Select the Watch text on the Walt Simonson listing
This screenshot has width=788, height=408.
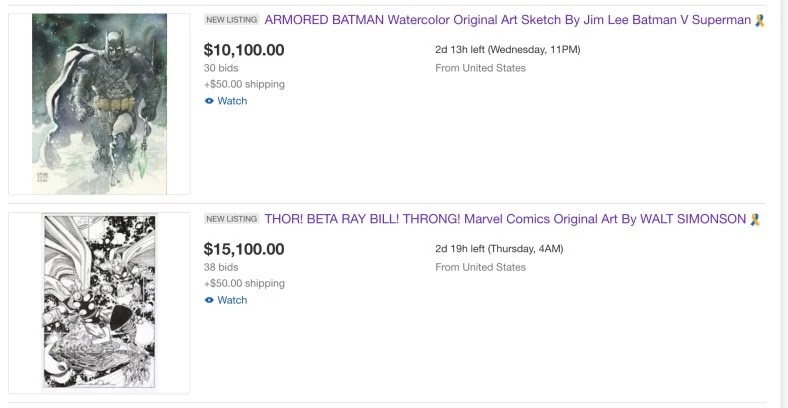tap(232, 300)
